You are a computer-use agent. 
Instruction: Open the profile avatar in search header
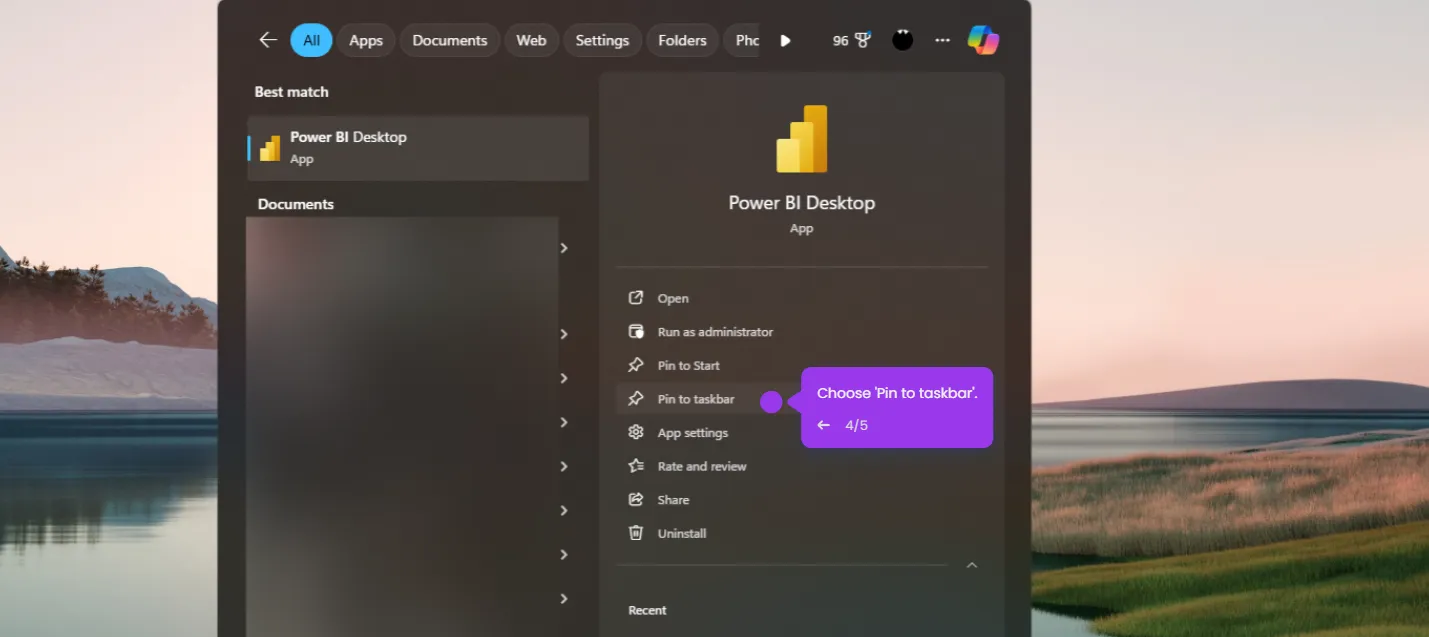click(903, 40)
